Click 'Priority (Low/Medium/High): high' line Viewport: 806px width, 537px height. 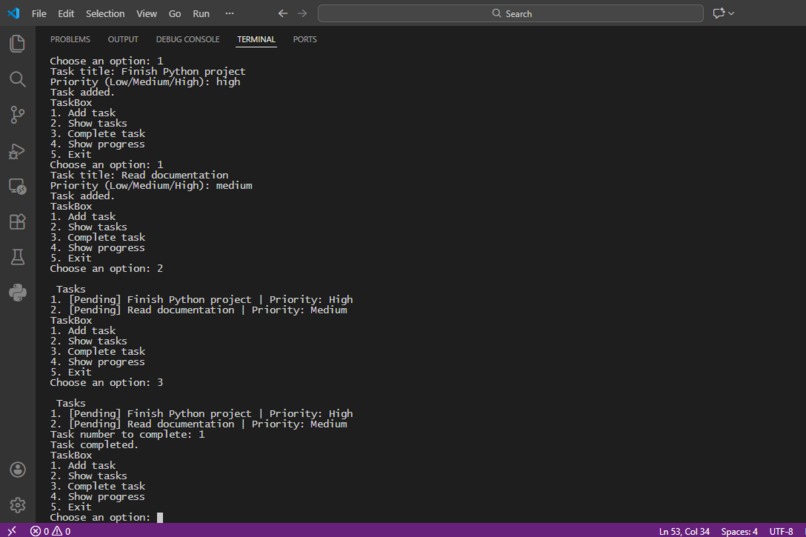145,82
